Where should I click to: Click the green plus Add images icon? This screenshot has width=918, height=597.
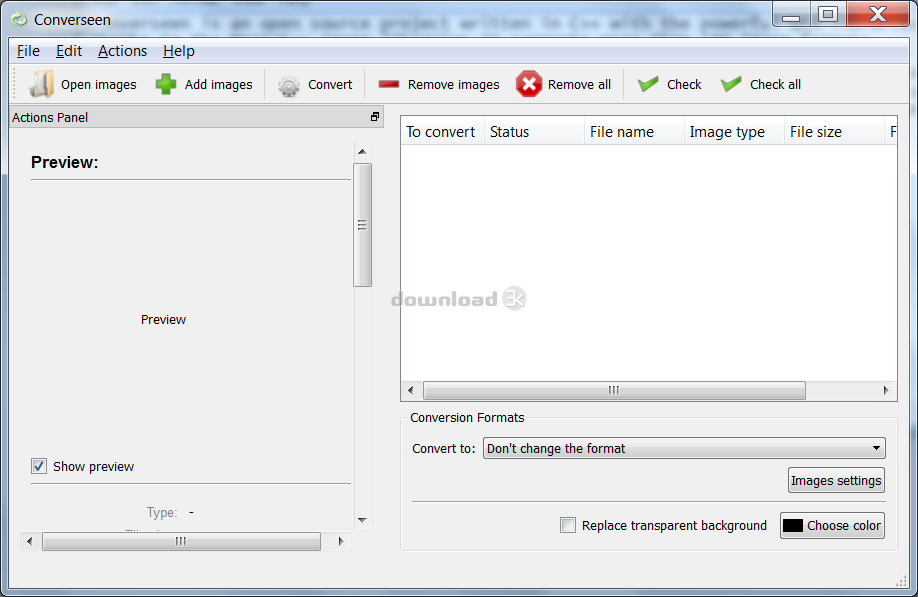pyautogui.click(x=166, y=84)
